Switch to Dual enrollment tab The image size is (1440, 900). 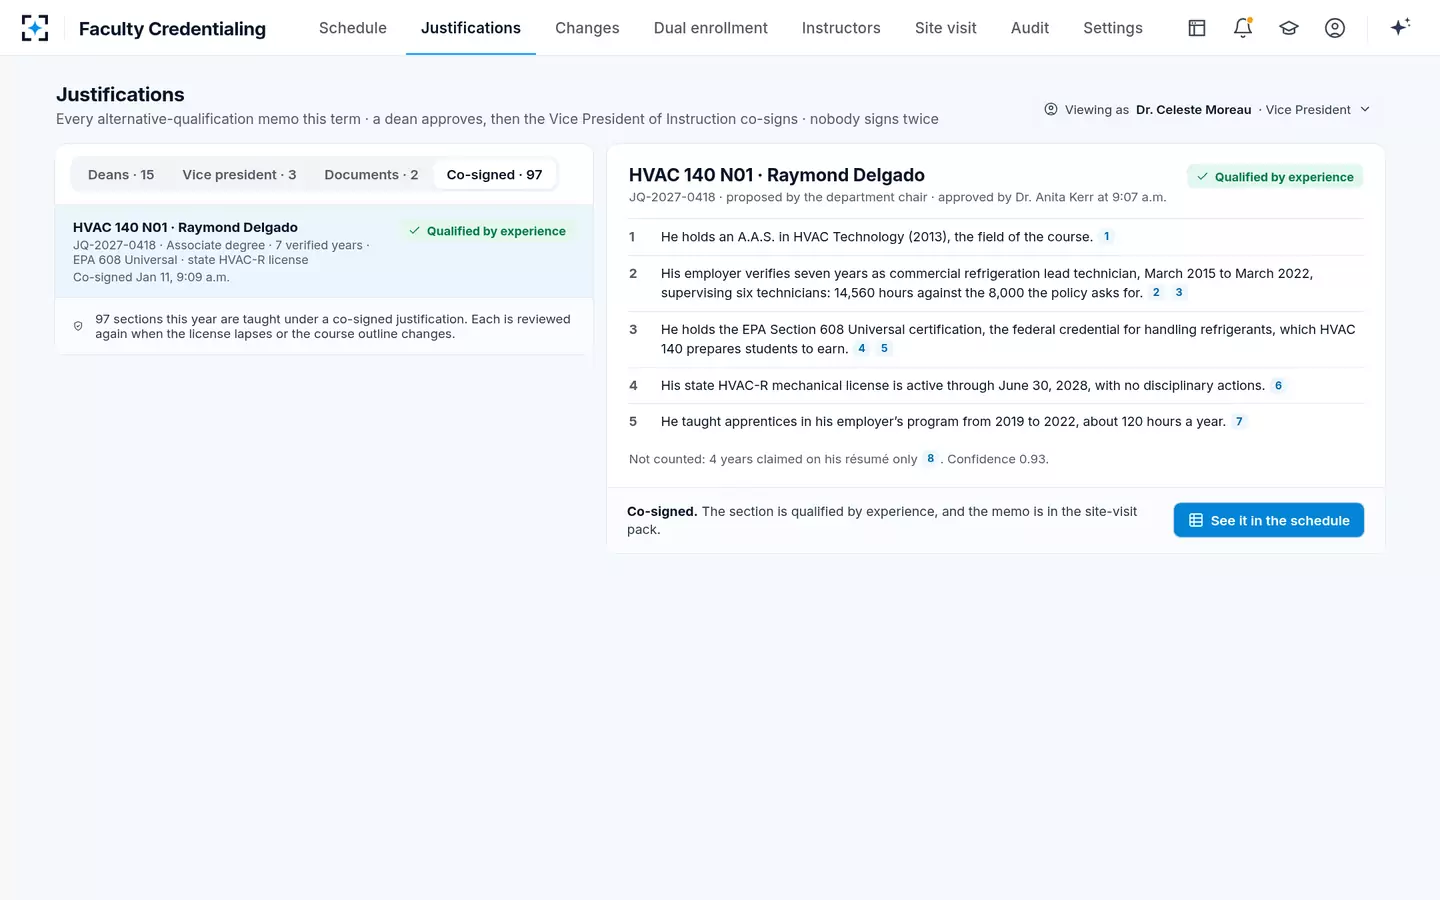pos(711,28)
